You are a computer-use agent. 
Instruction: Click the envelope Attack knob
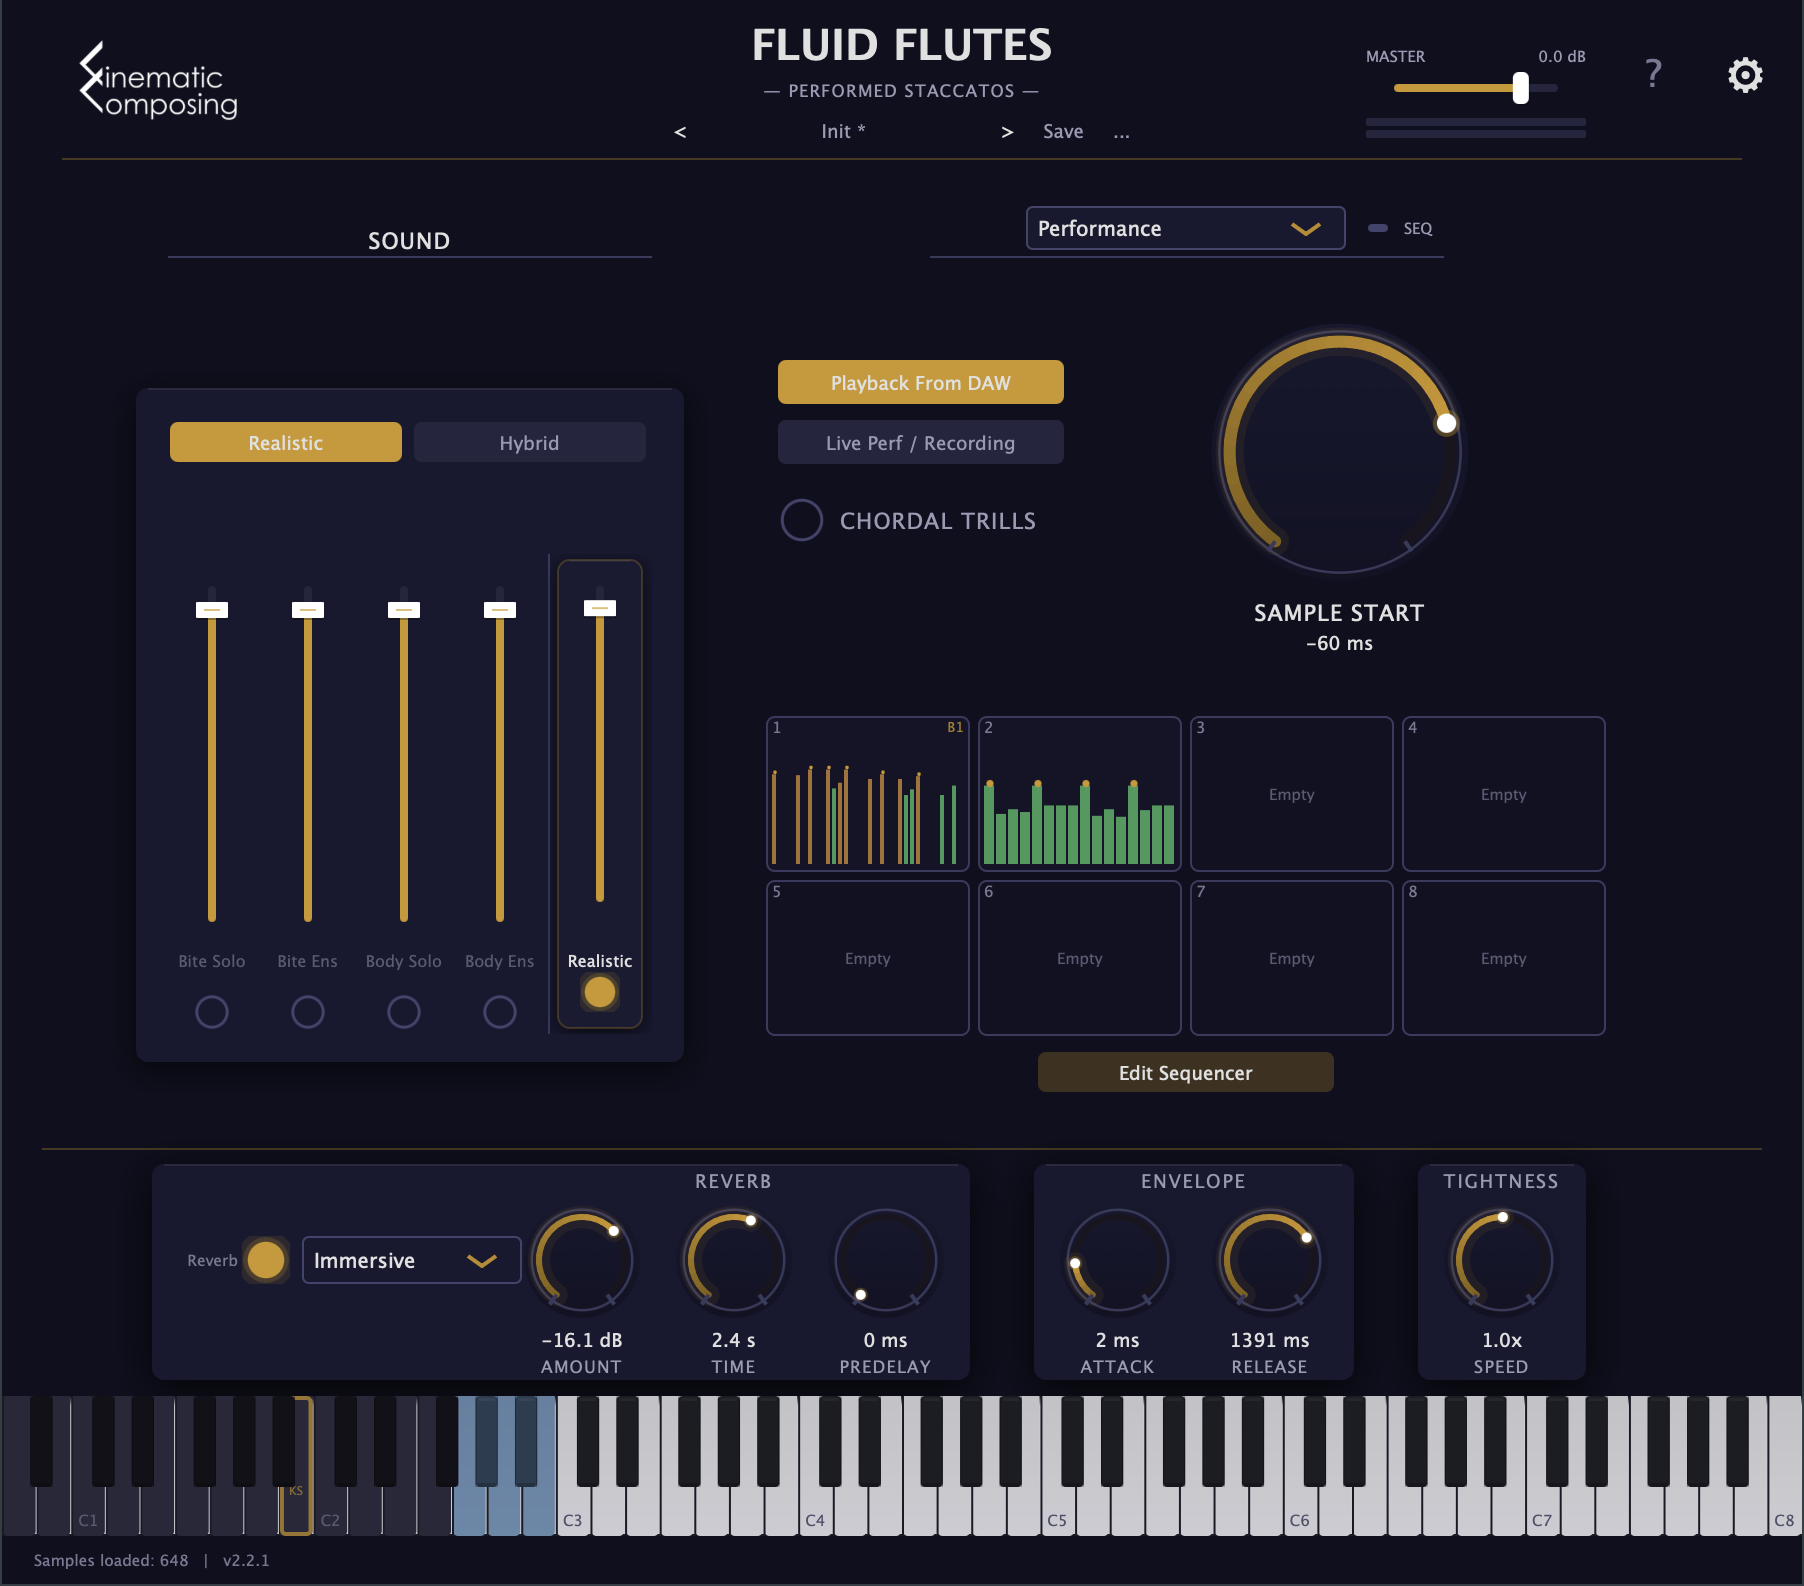pyautogui.click(x=1118, y=1260)
